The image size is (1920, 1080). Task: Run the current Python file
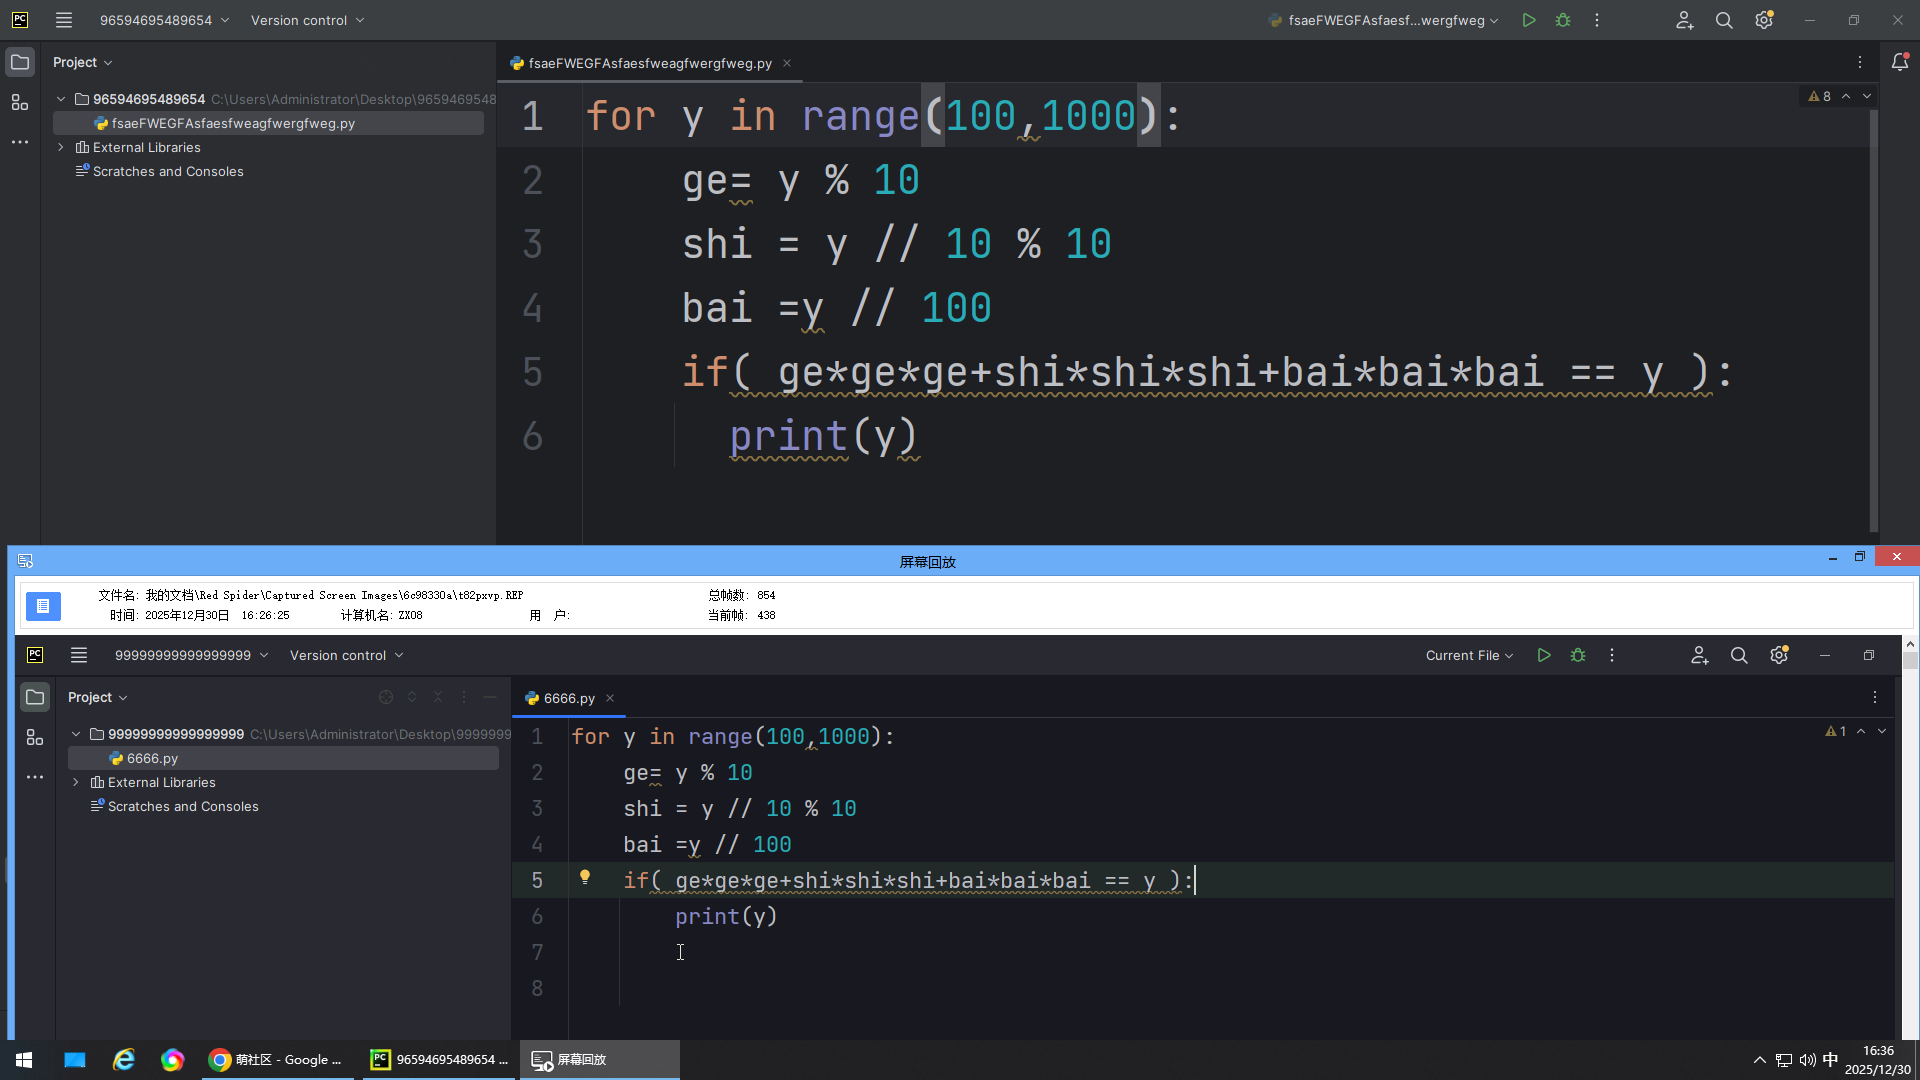1529,20
